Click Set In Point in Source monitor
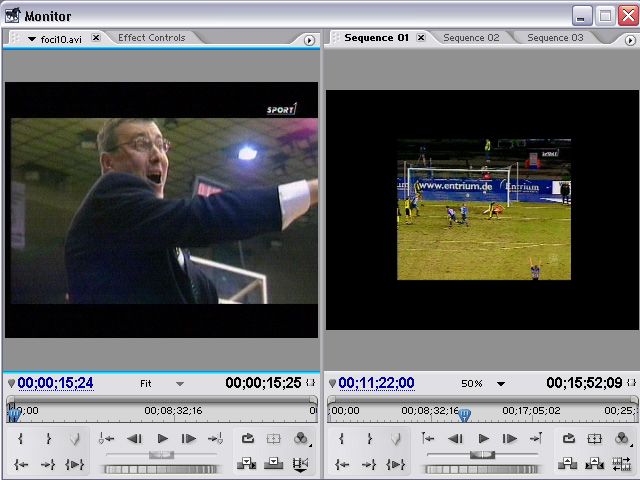 [21, 439]
